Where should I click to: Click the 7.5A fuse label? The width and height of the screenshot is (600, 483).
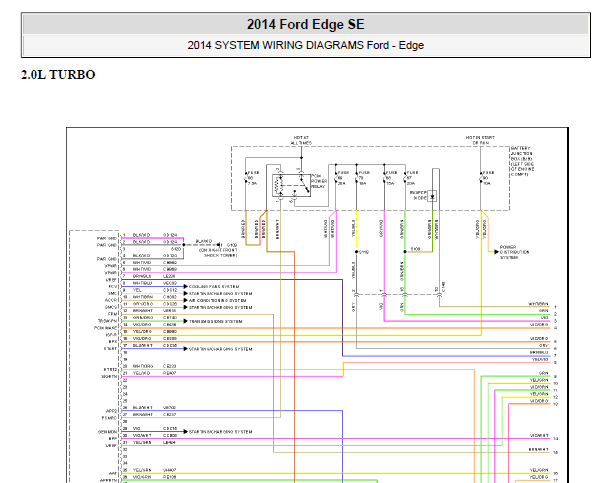pos(253,183)
